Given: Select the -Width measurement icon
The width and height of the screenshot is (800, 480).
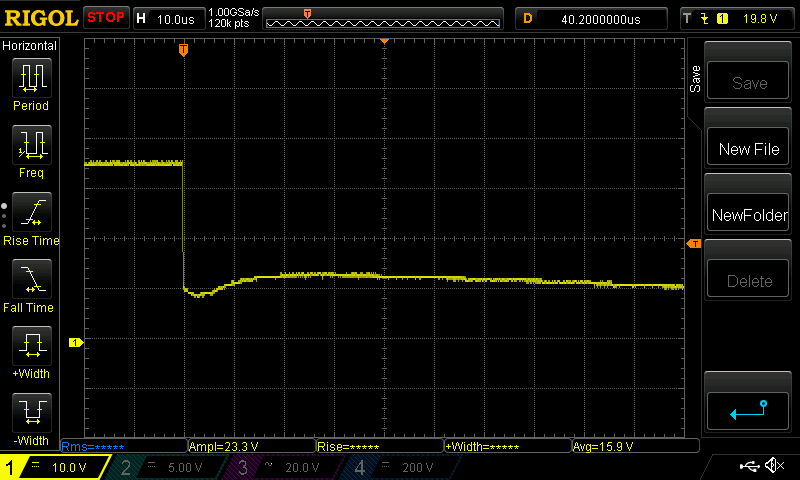Looking at the screenshot, I should click(31, 412).
